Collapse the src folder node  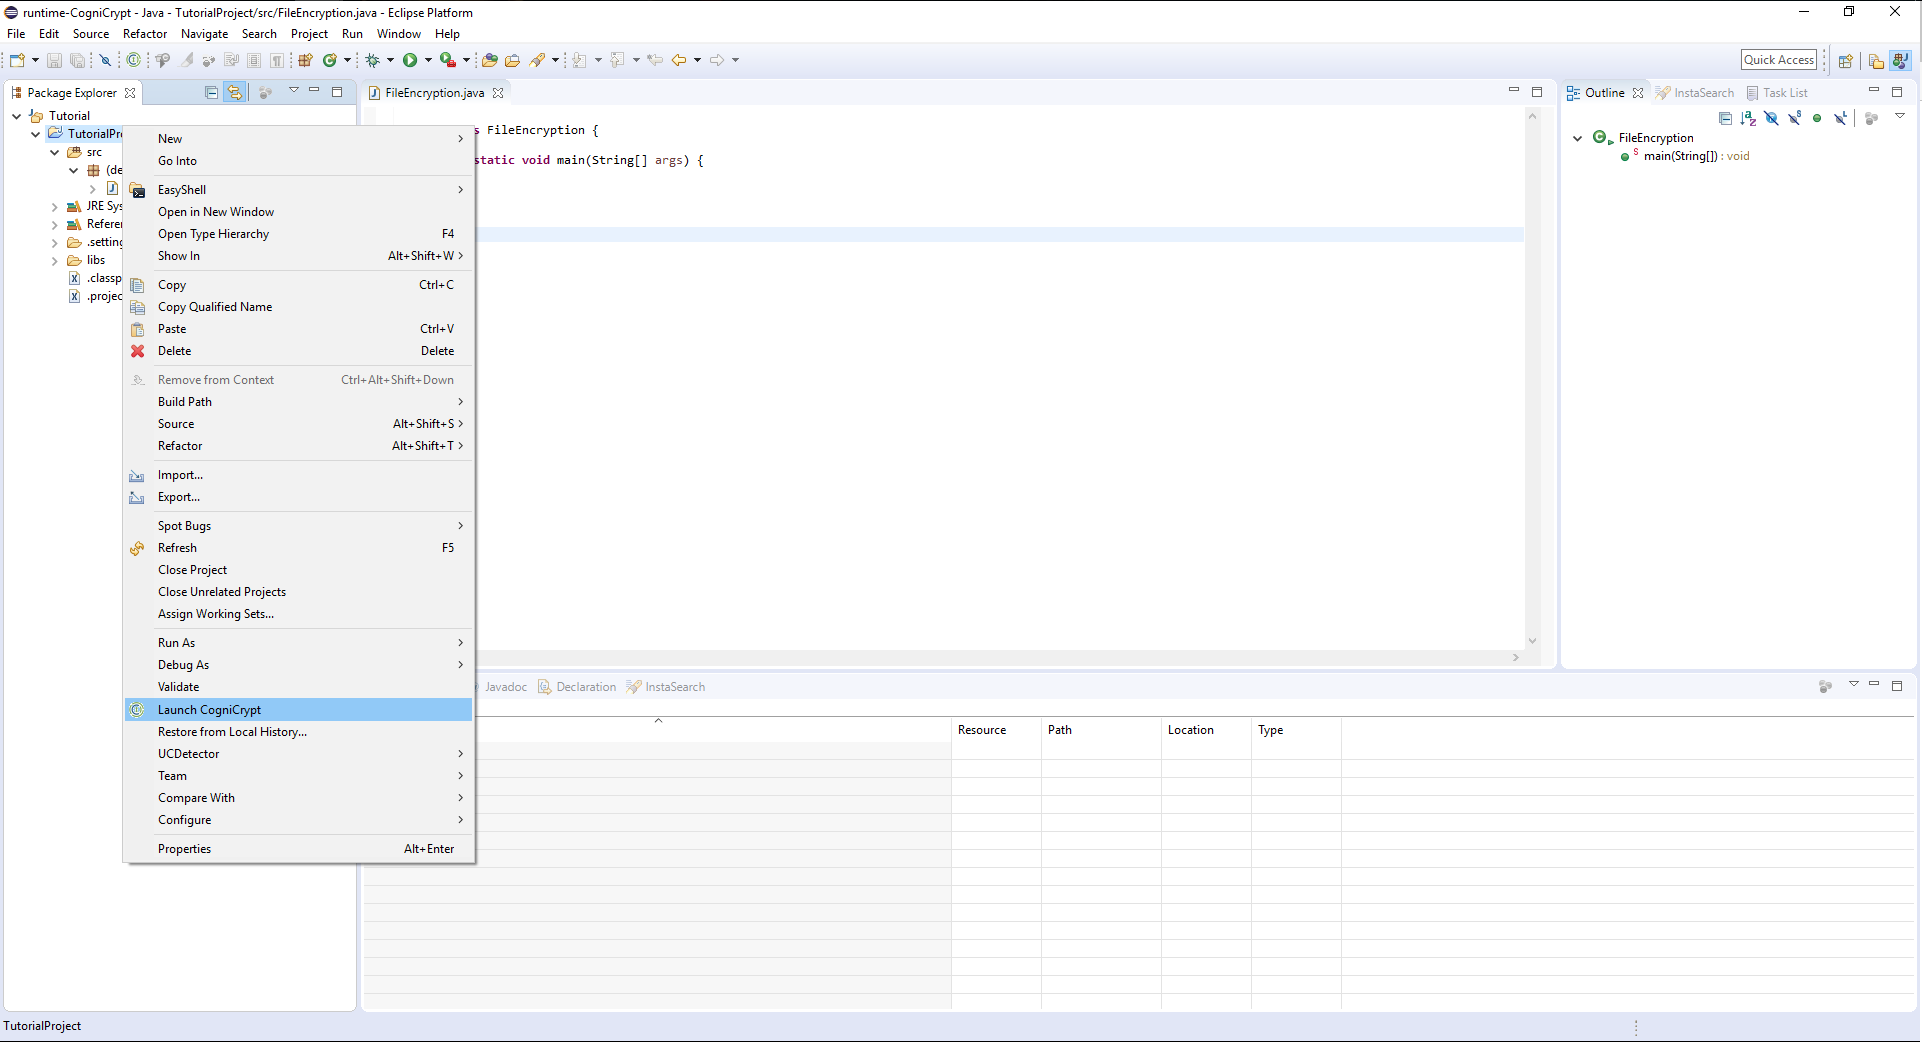click(x=54, y=153)
